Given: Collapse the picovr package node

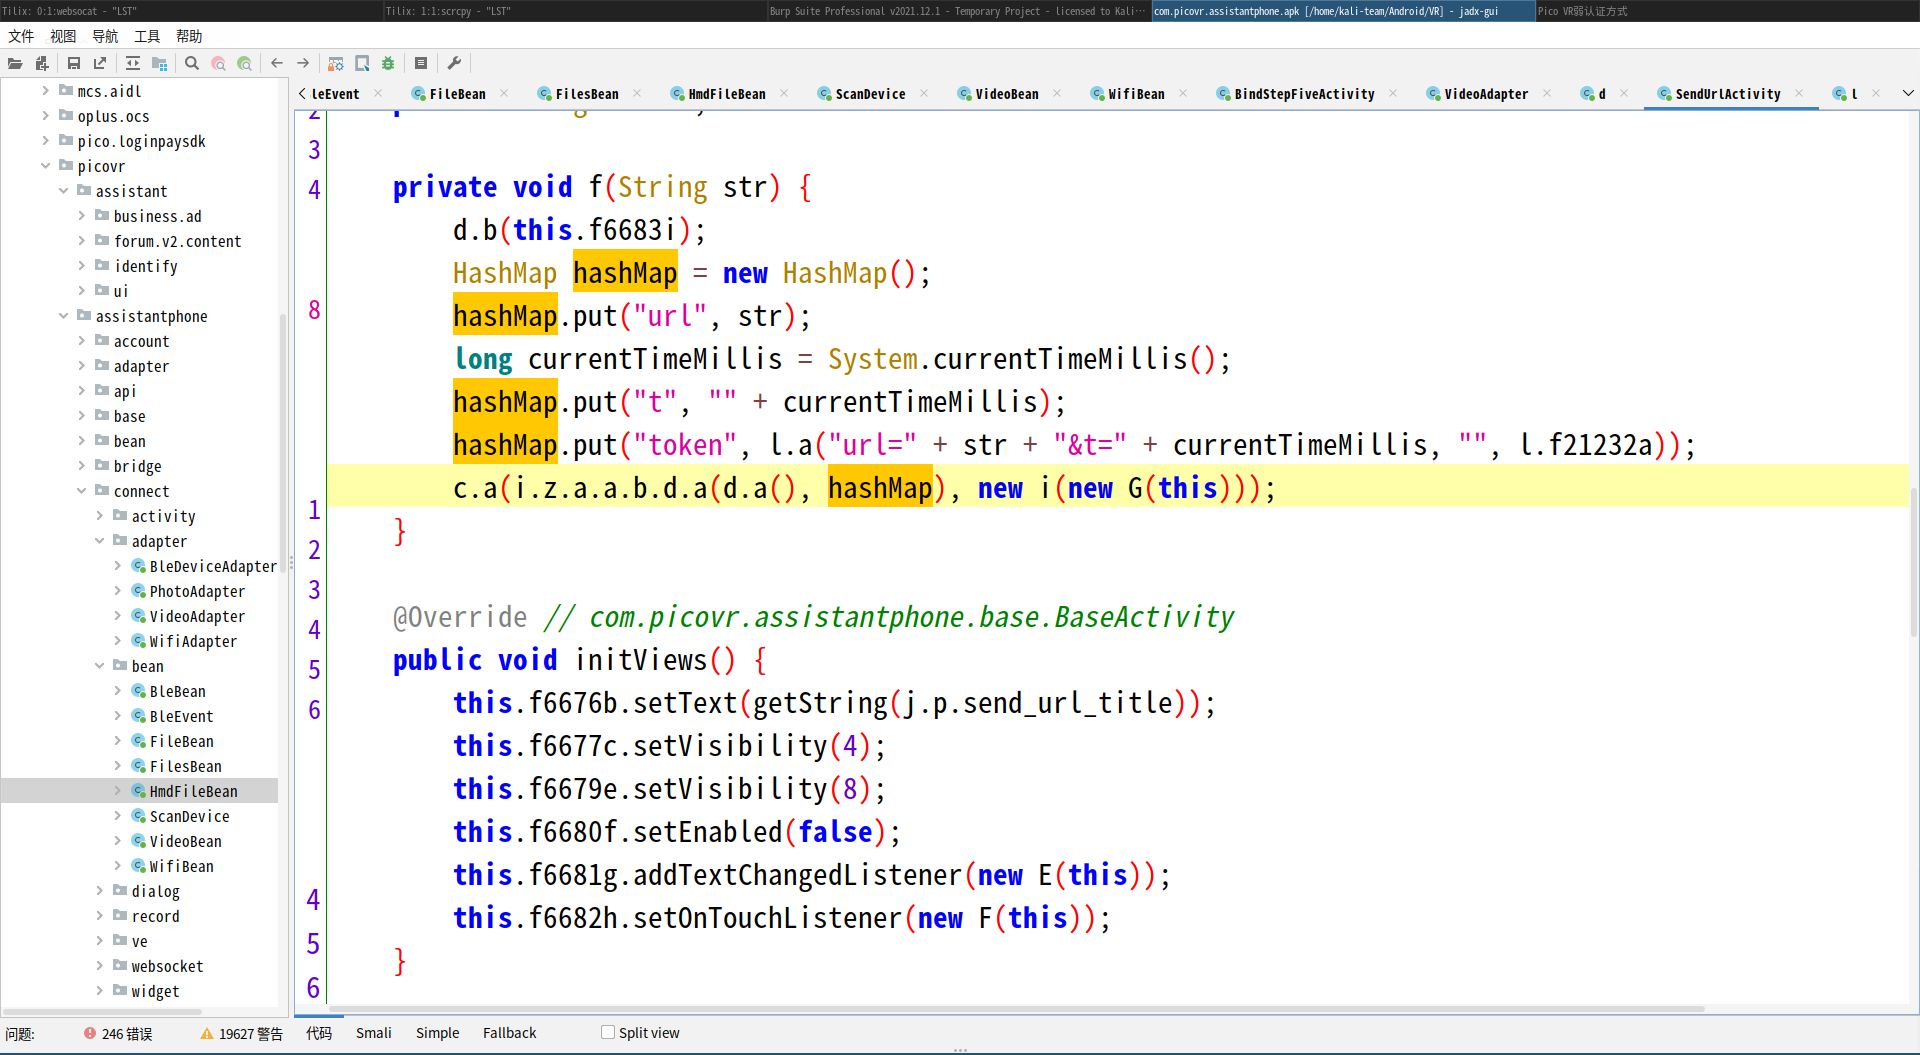Looking at the screenshot, I should [x=45, y=165].
